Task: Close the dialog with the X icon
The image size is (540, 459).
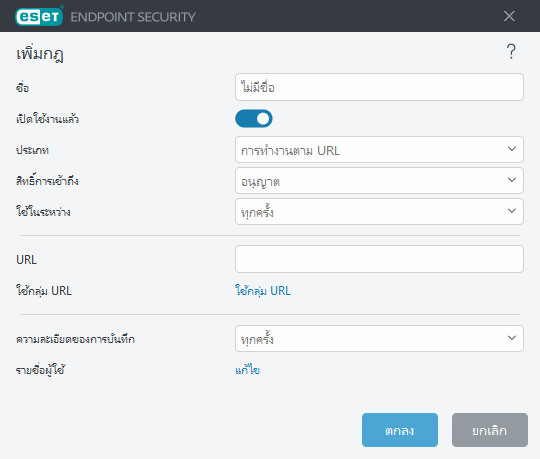Action: [509, 16]
